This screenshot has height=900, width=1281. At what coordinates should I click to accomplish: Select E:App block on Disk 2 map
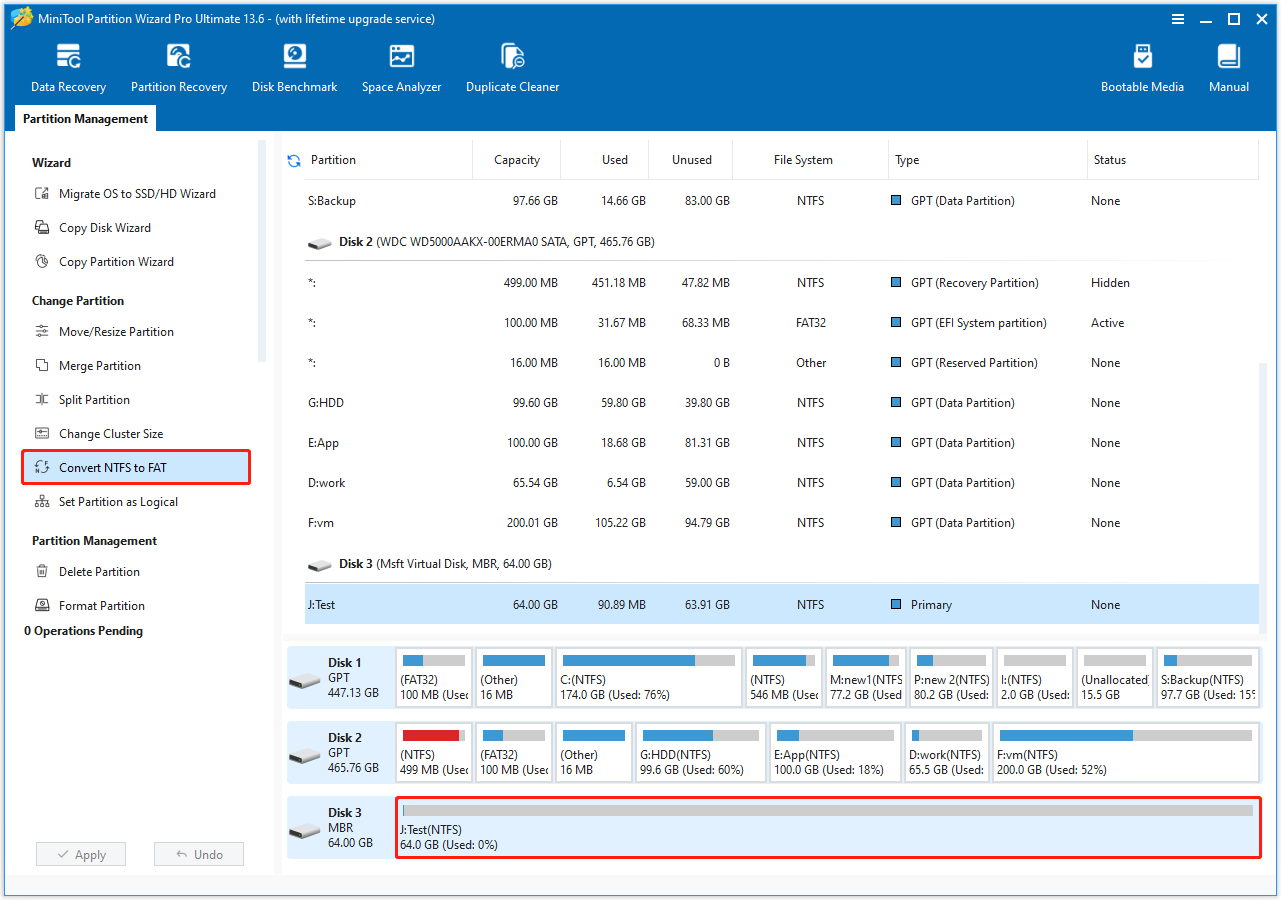click(x=835, y=752)
